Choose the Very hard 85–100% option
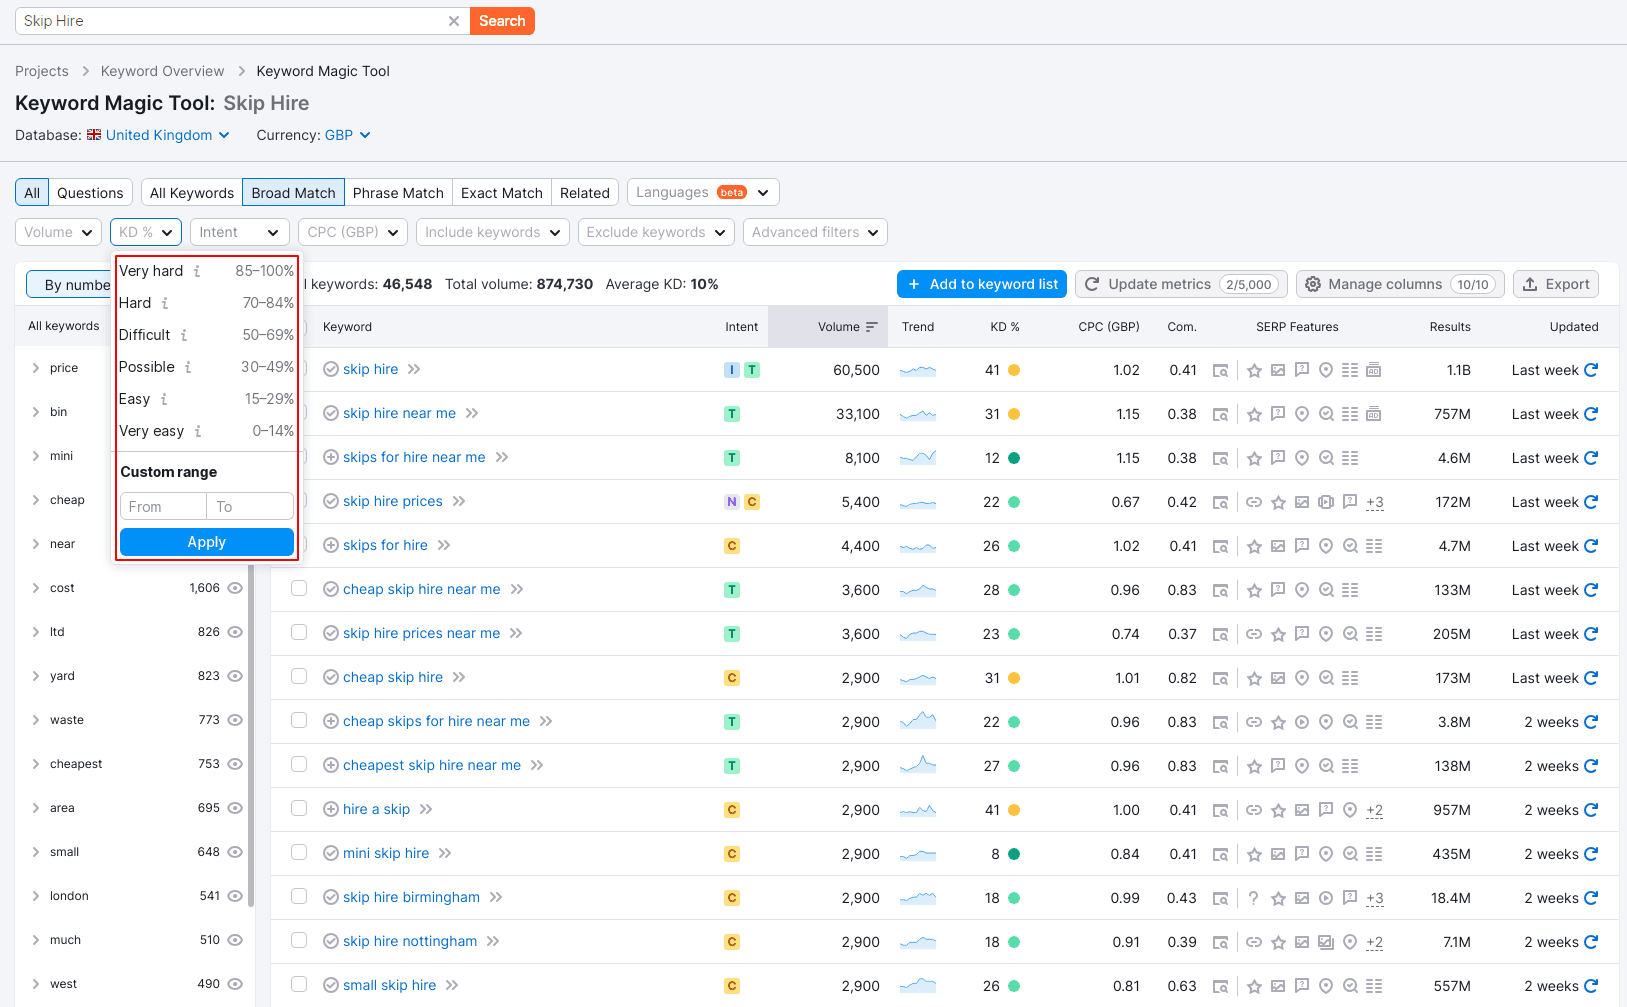Screen dimensions: 1627x1007 pos(206,271)
